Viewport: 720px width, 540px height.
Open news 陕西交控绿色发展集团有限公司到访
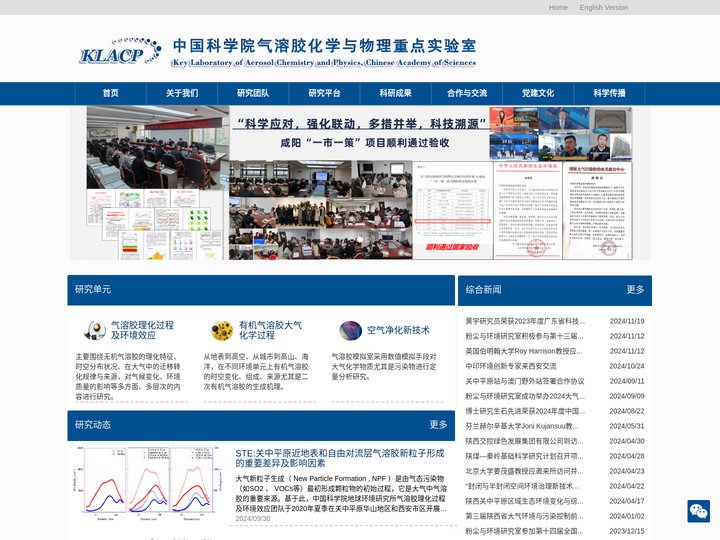point(524,441)
